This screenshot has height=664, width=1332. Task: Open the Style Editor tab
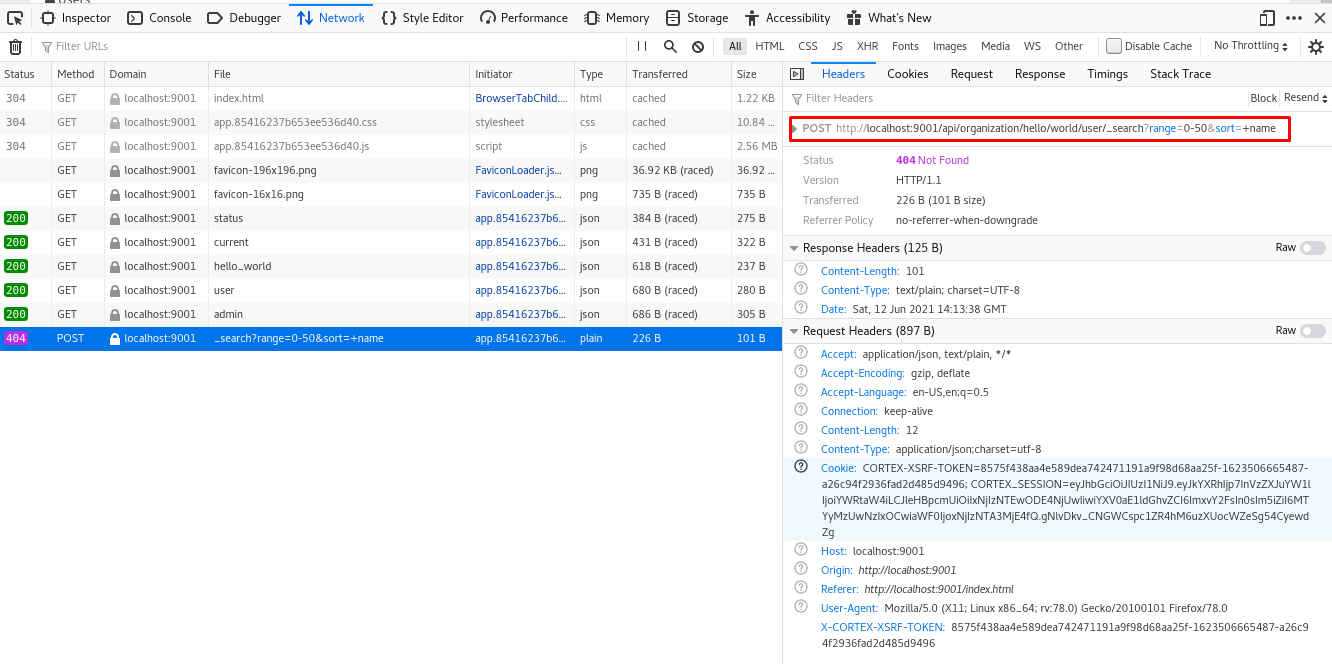(x=422, y=18)
